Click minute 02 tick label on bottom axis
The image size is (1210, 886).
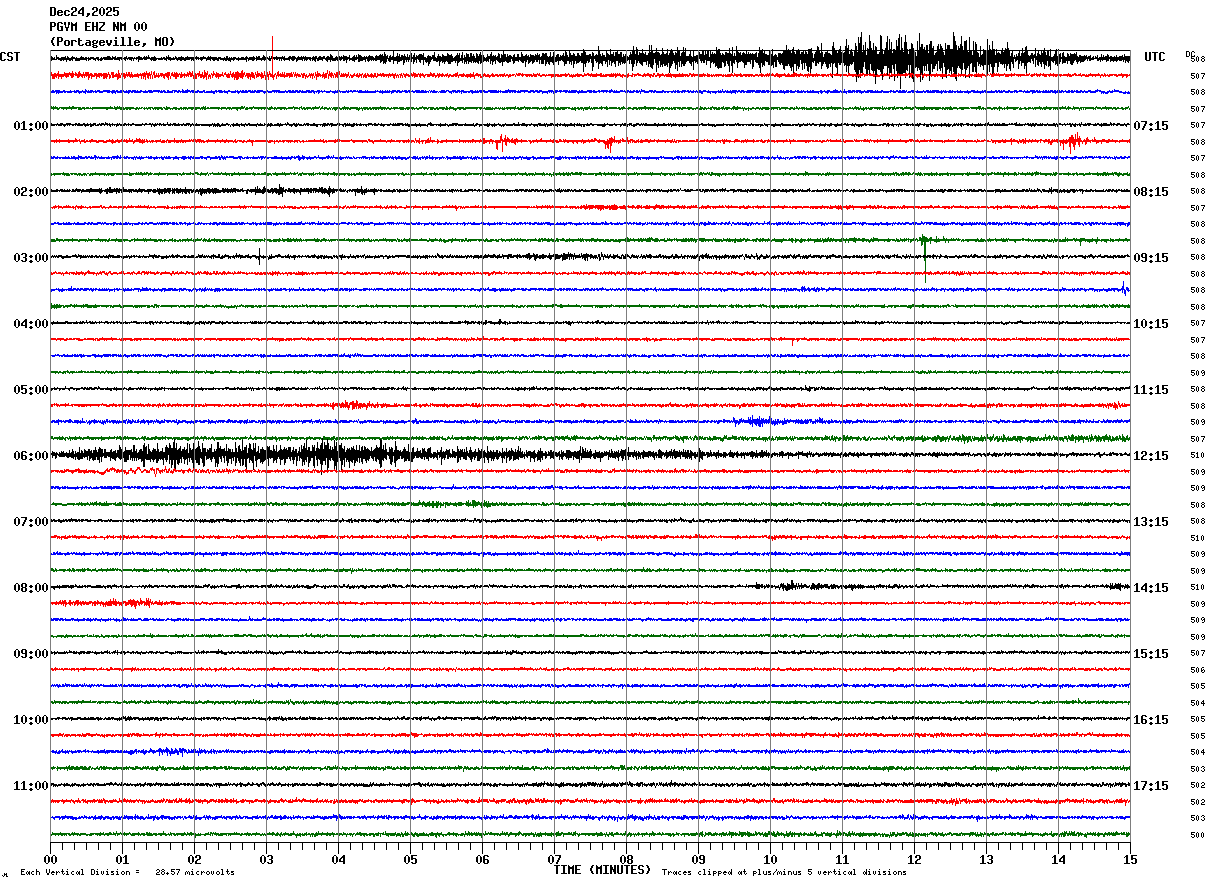(x=194, y=859)
